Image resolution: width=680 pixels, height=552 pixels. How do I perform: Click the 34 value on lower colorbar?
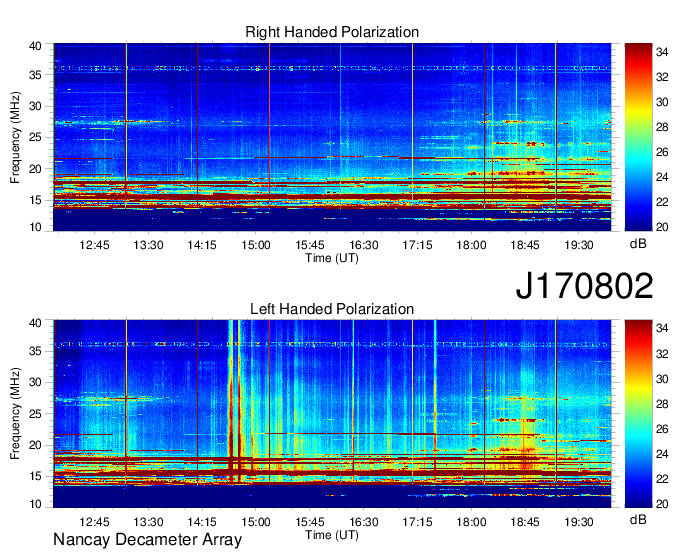(662, 328)
